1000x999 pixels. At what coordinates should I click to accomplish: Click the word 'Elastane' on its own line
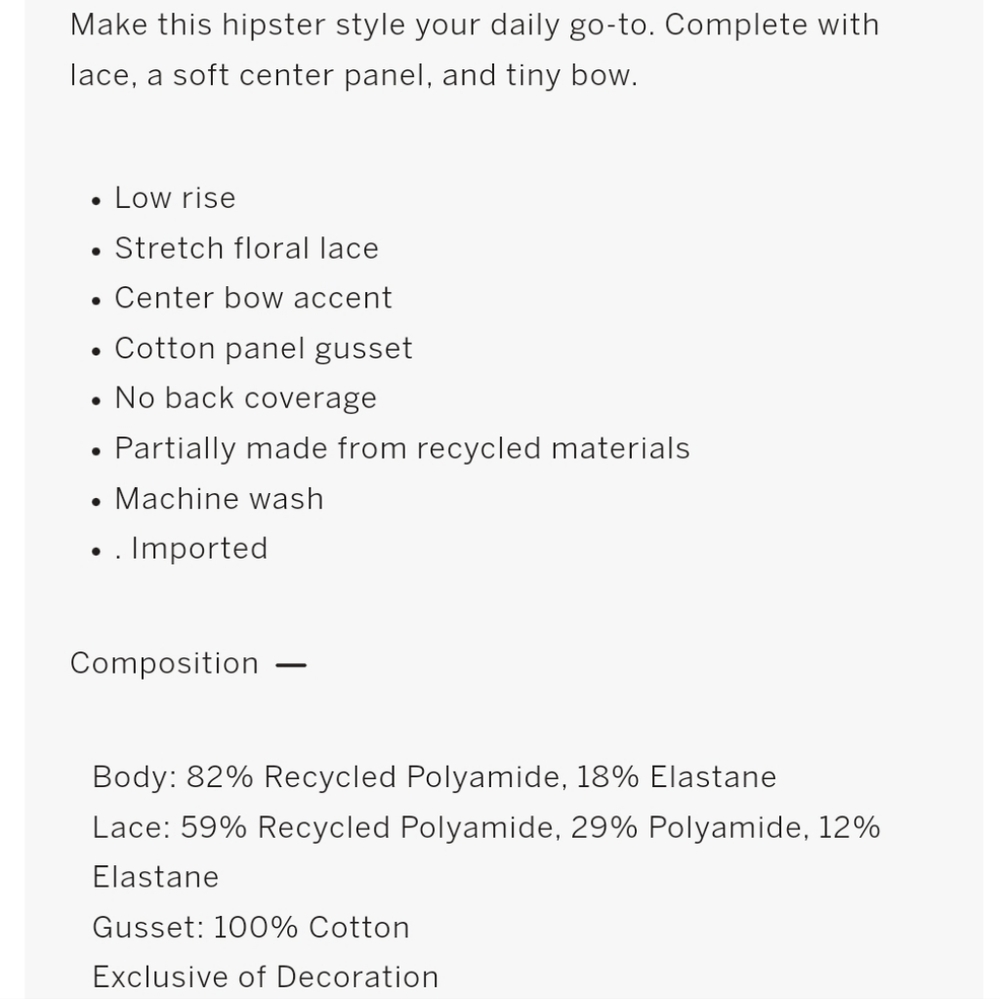[x=156, y=877]
